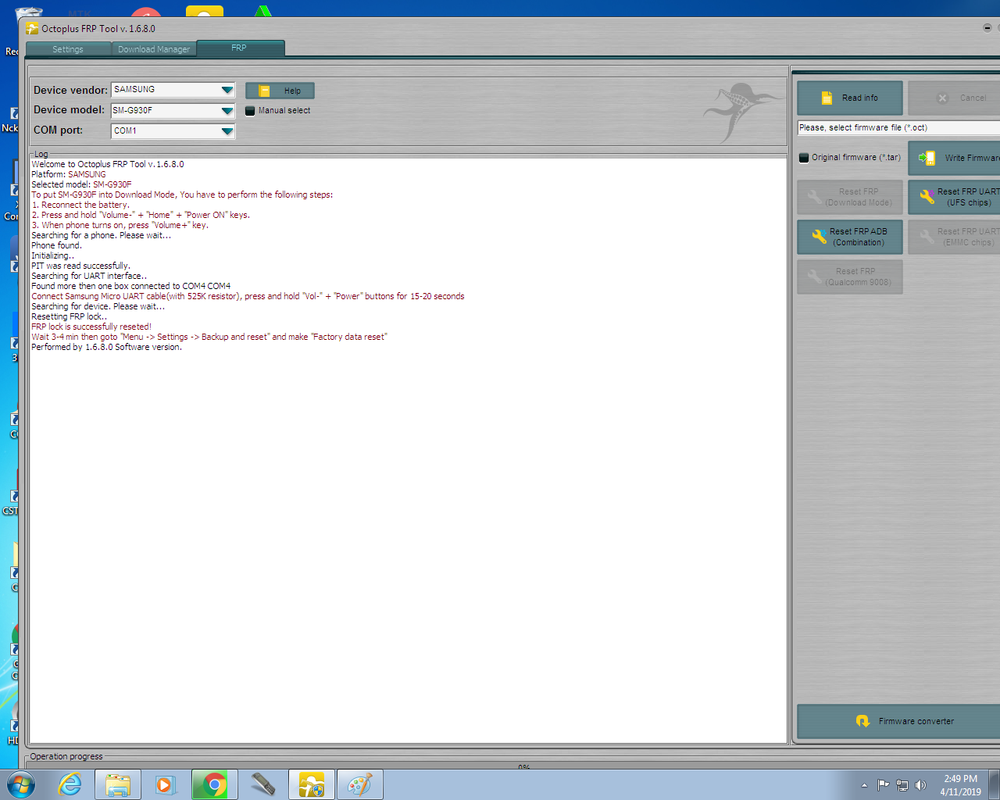Click the volume speaker tray icon

[920, 785]
